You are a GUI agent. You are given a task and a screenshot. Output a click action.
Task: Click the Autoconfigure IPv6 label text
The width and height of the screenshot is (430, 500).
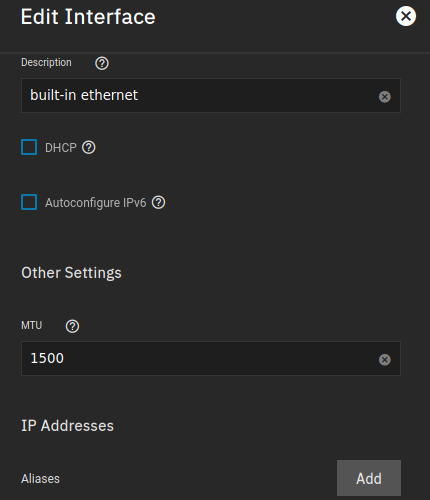coord(95,203)
